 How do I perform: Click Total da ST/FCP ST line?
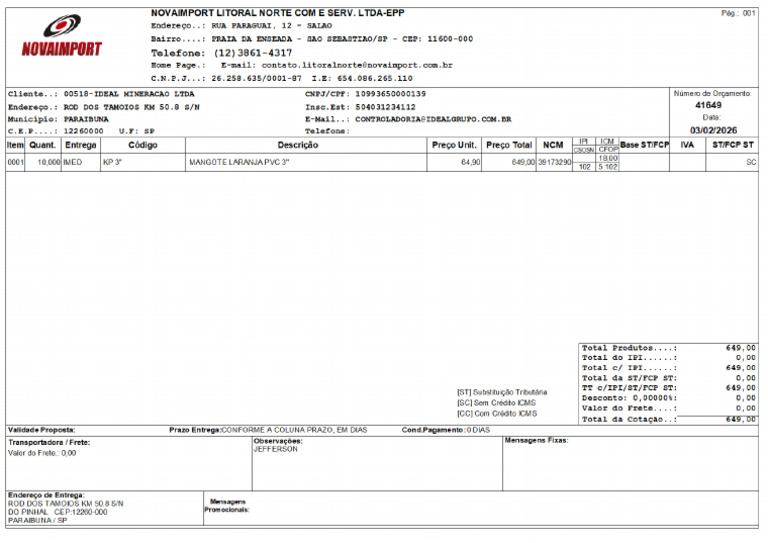pos(669,378)
